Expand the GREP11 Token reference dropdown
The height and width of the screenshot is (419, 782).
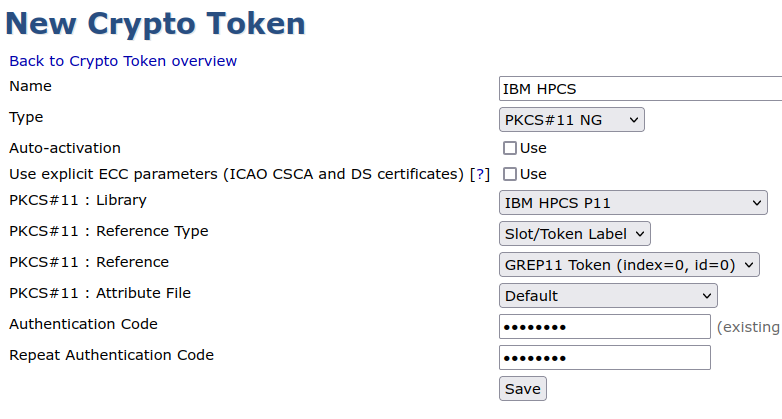[629, 265]
